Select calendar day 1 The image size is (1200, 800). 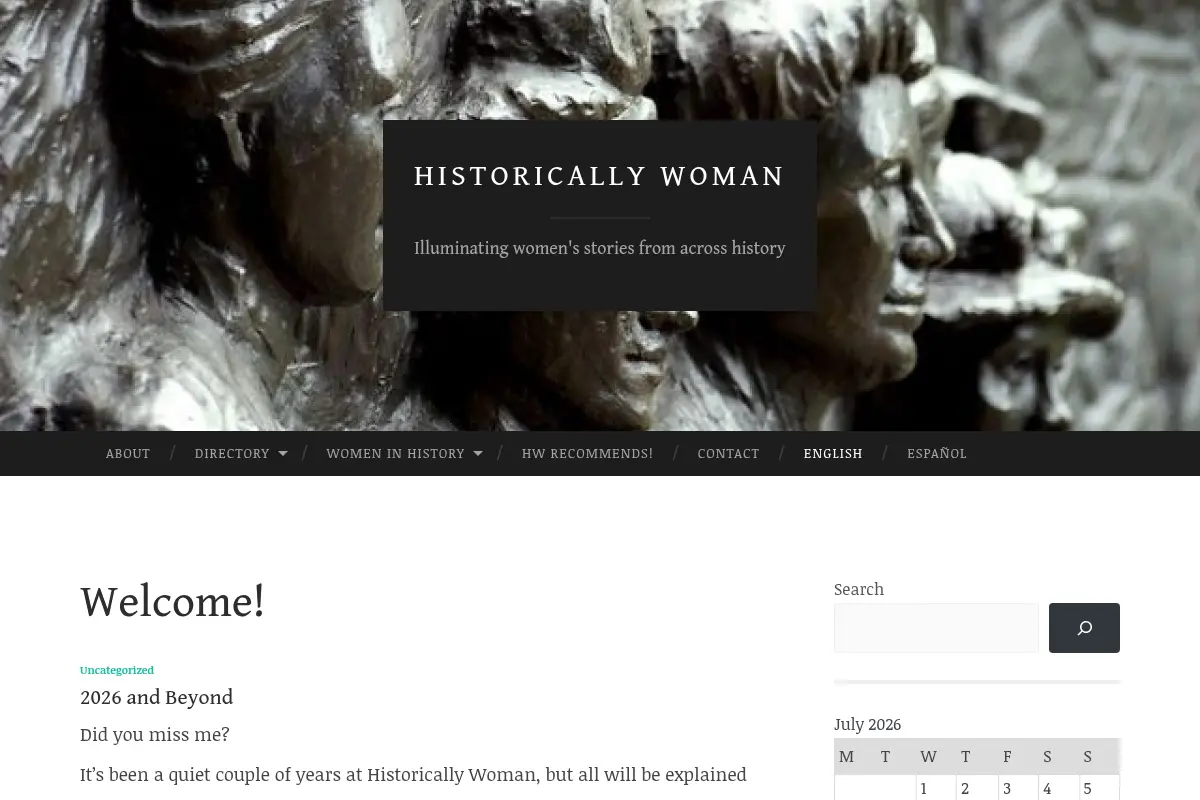[924, 788]
